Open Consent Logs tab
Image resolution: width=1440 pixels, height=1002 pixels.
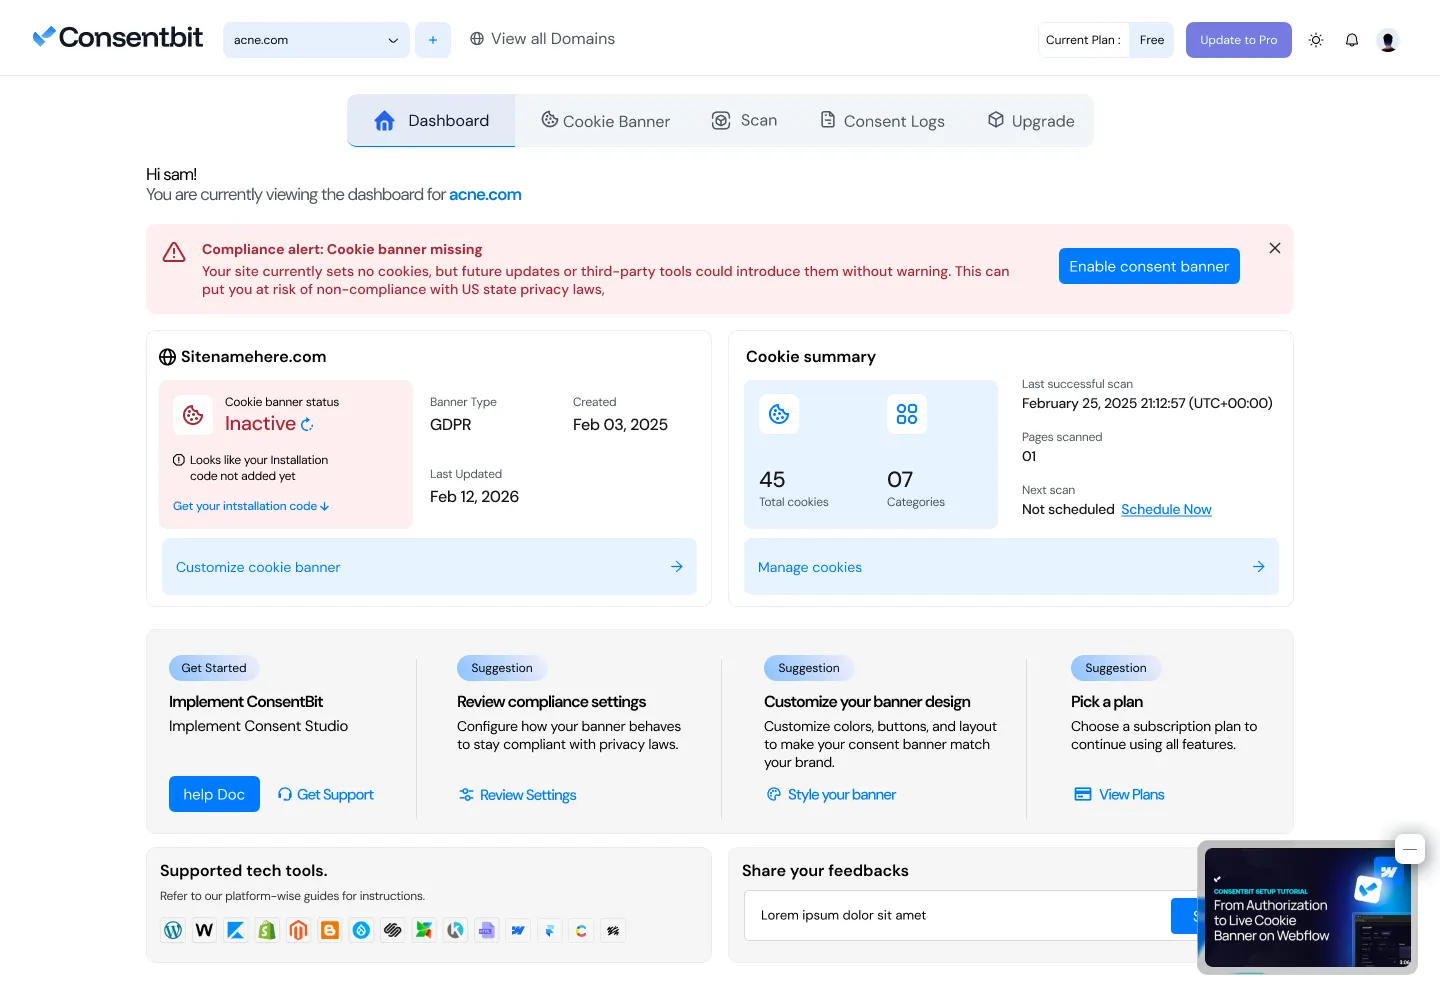click(x=882, y=121)
